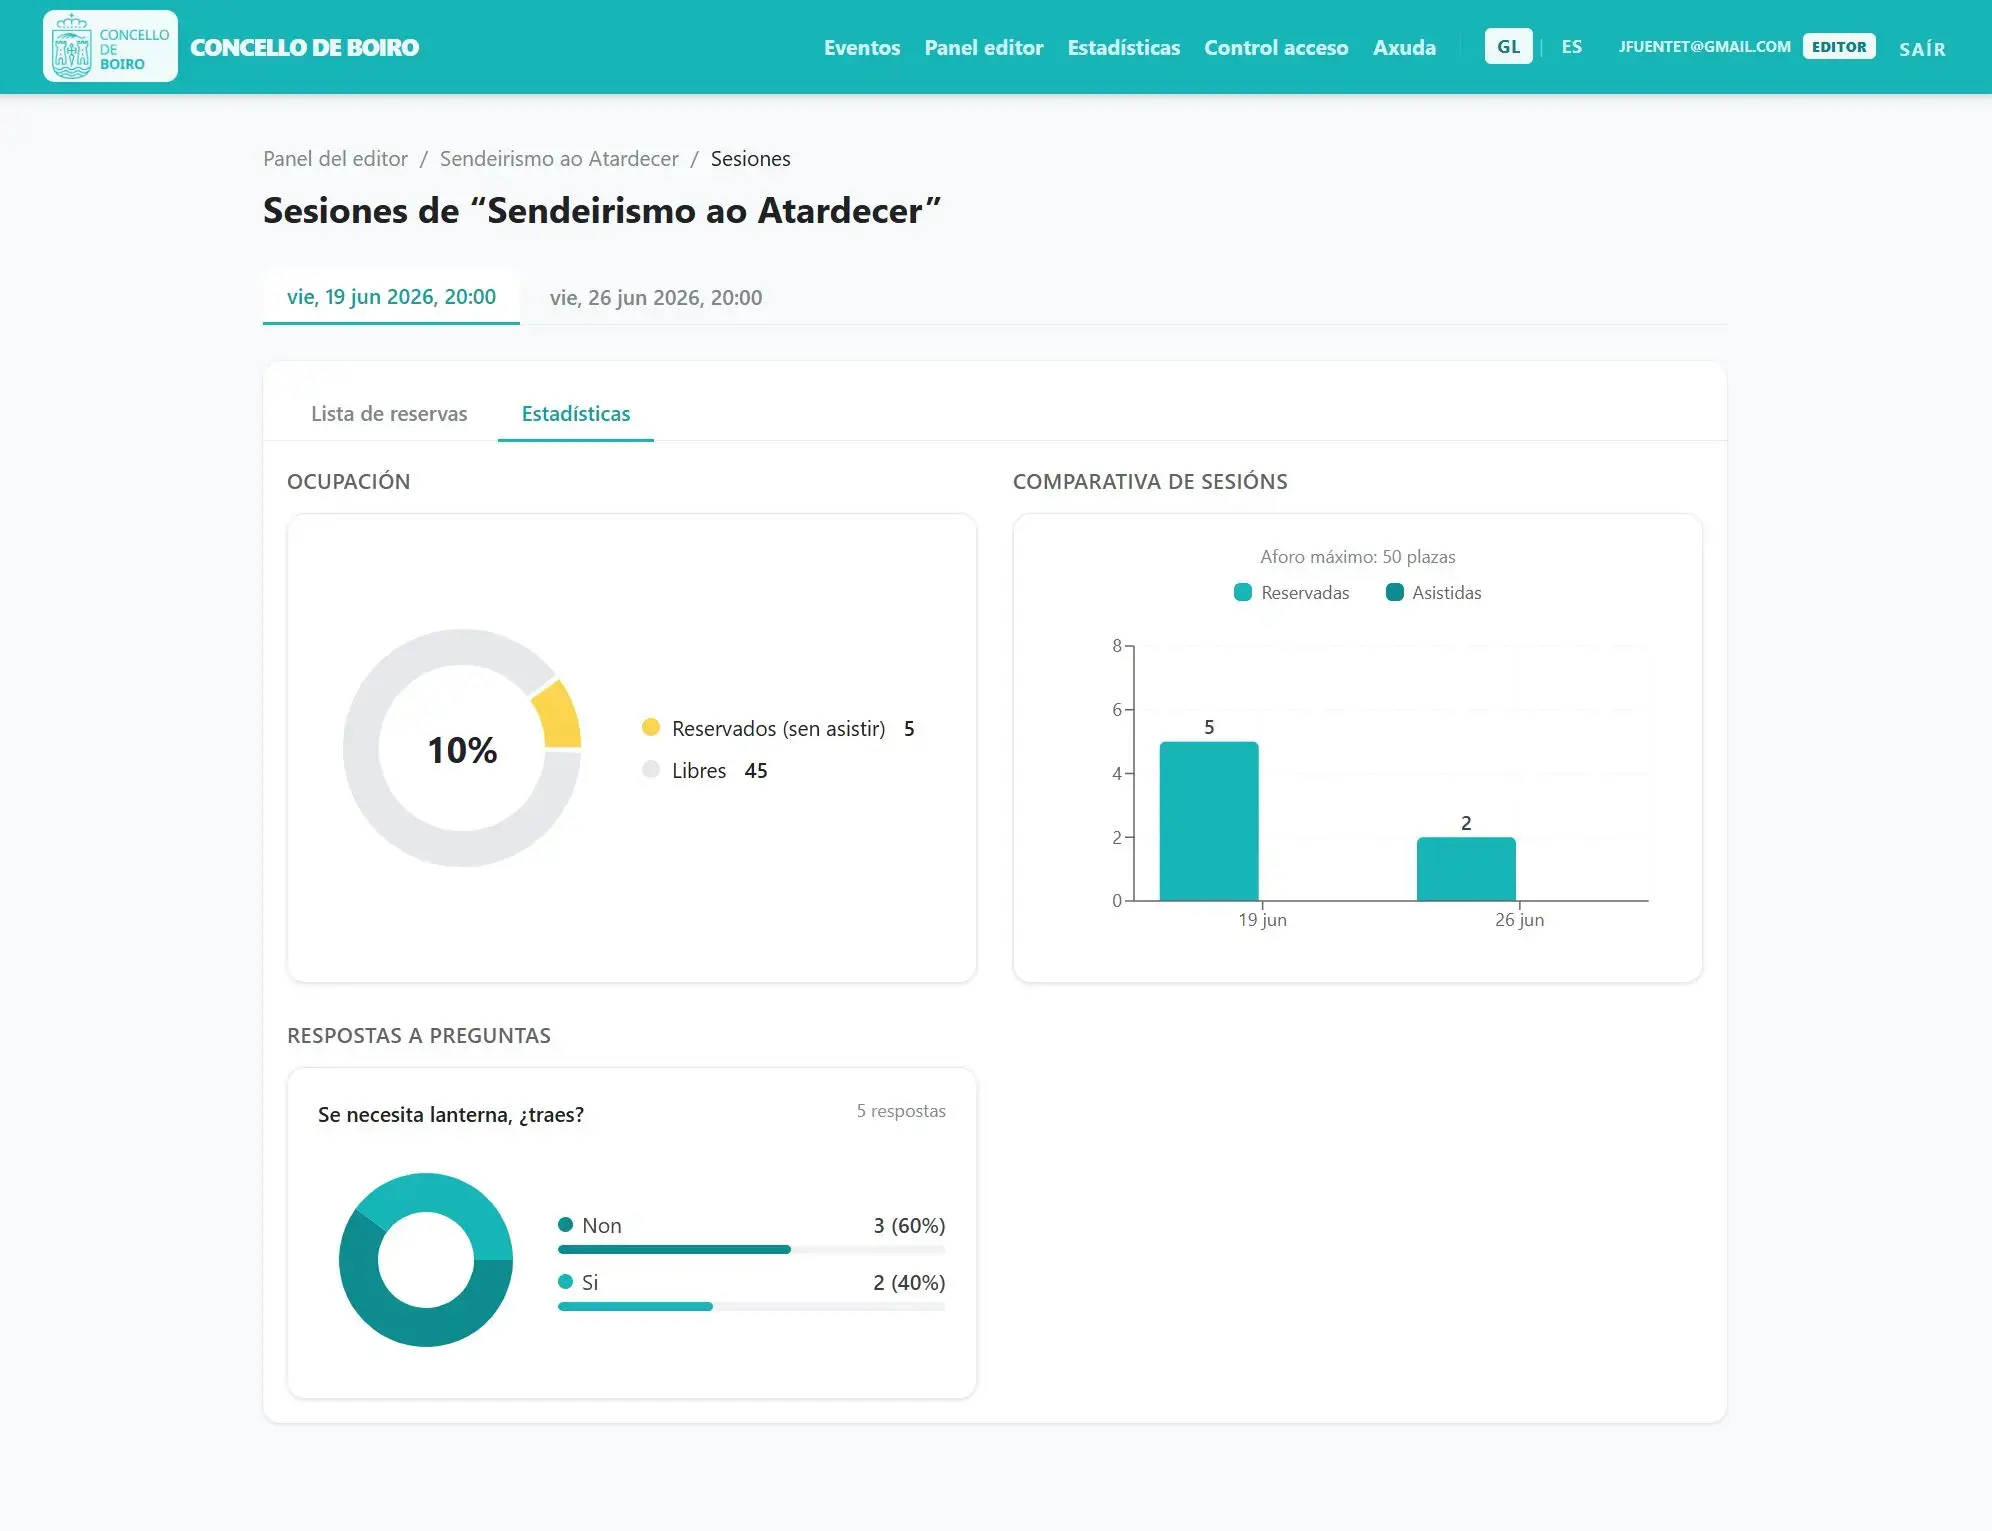The width and height of the screenshot is (1992, 1531).
Task: Open Control acceso page
Action: [x=1275, y=47]
